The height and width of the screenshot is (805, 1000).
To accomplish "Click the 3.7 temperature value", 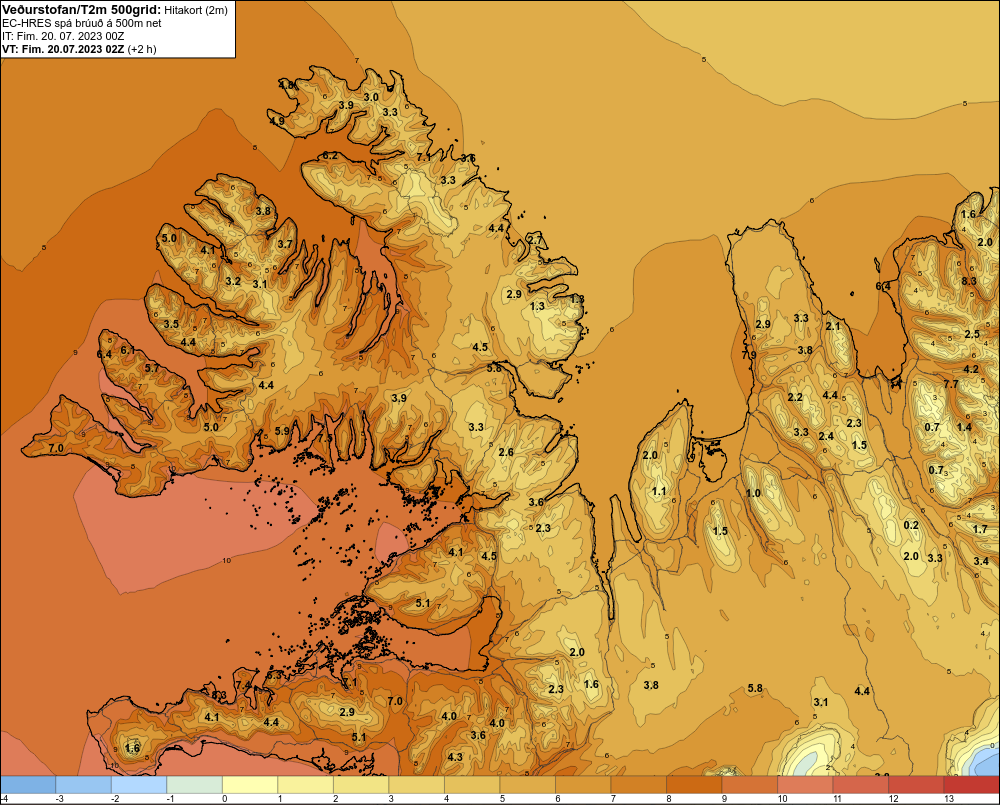I will [x=285, y=244].
